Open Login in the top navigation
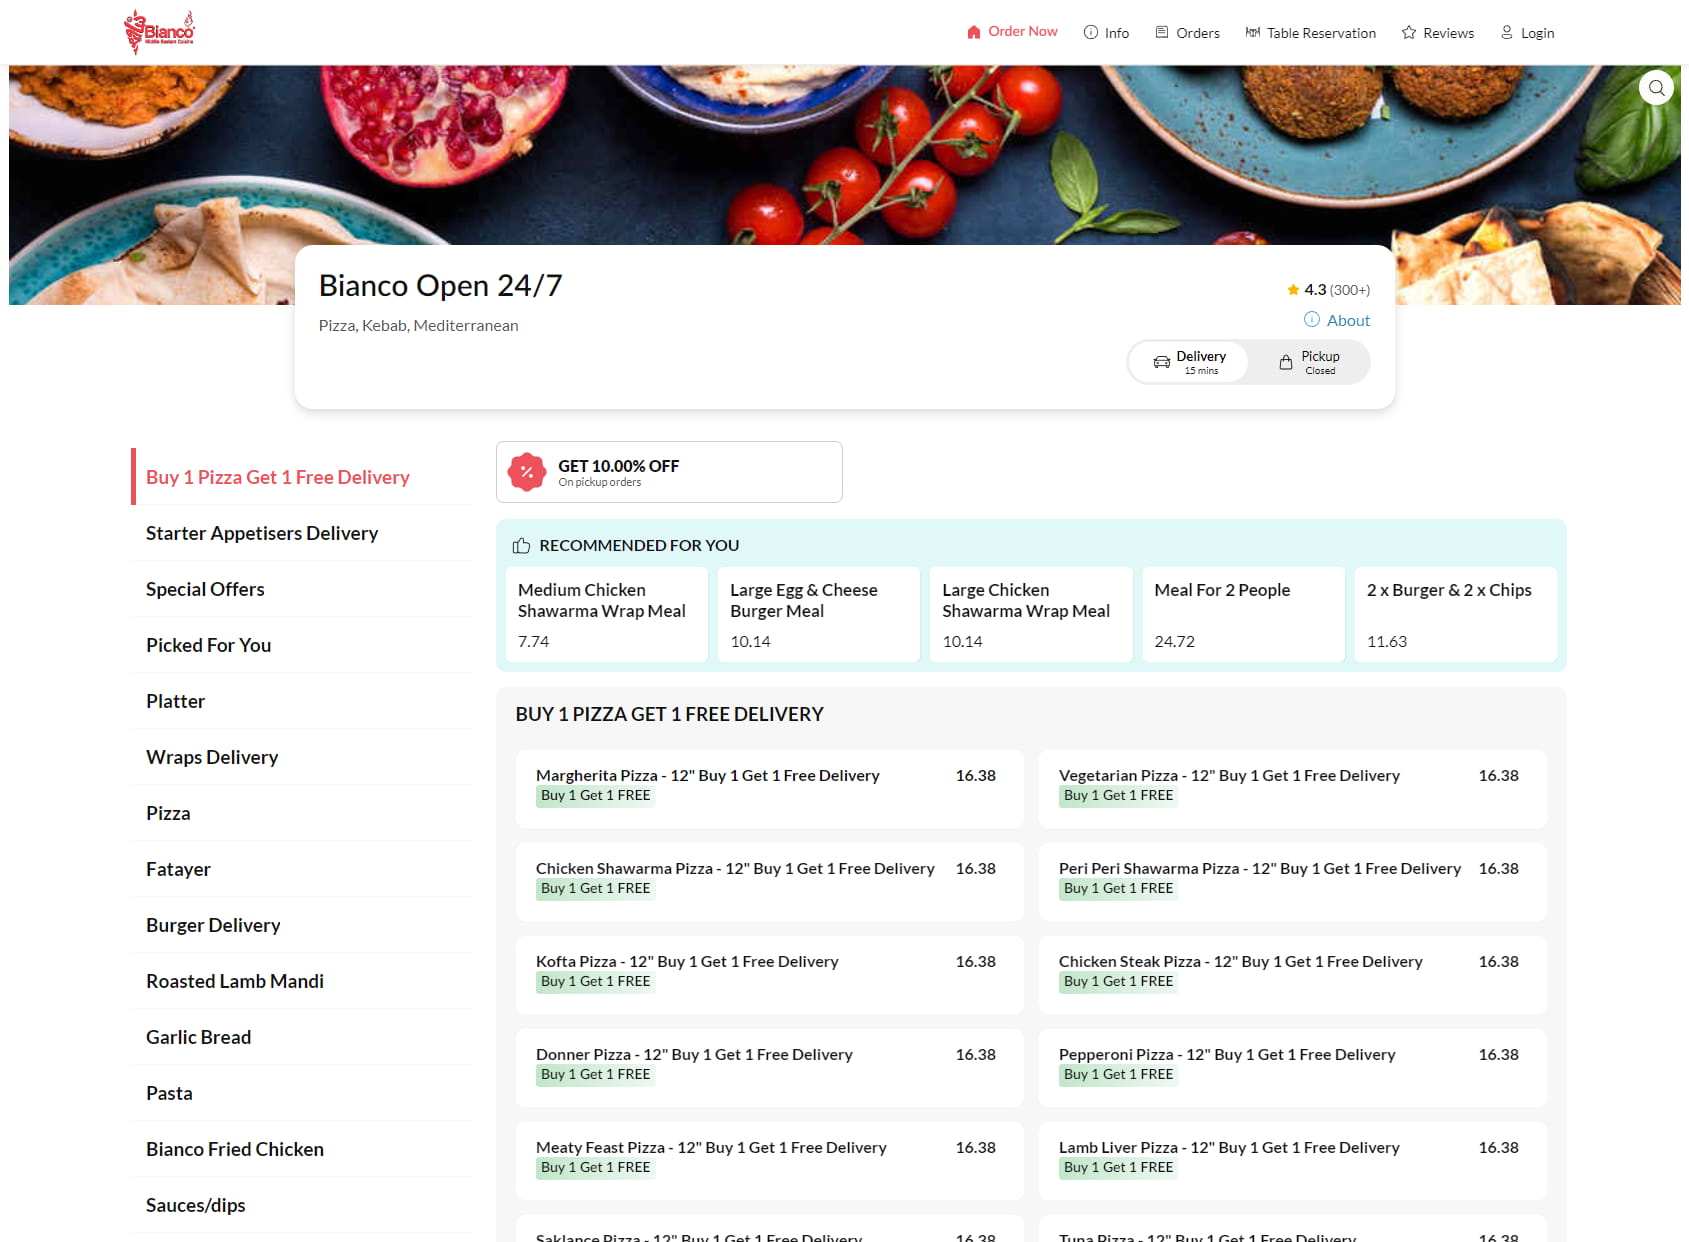Screen dimensions: 1689x1242 click(1527, 32)
